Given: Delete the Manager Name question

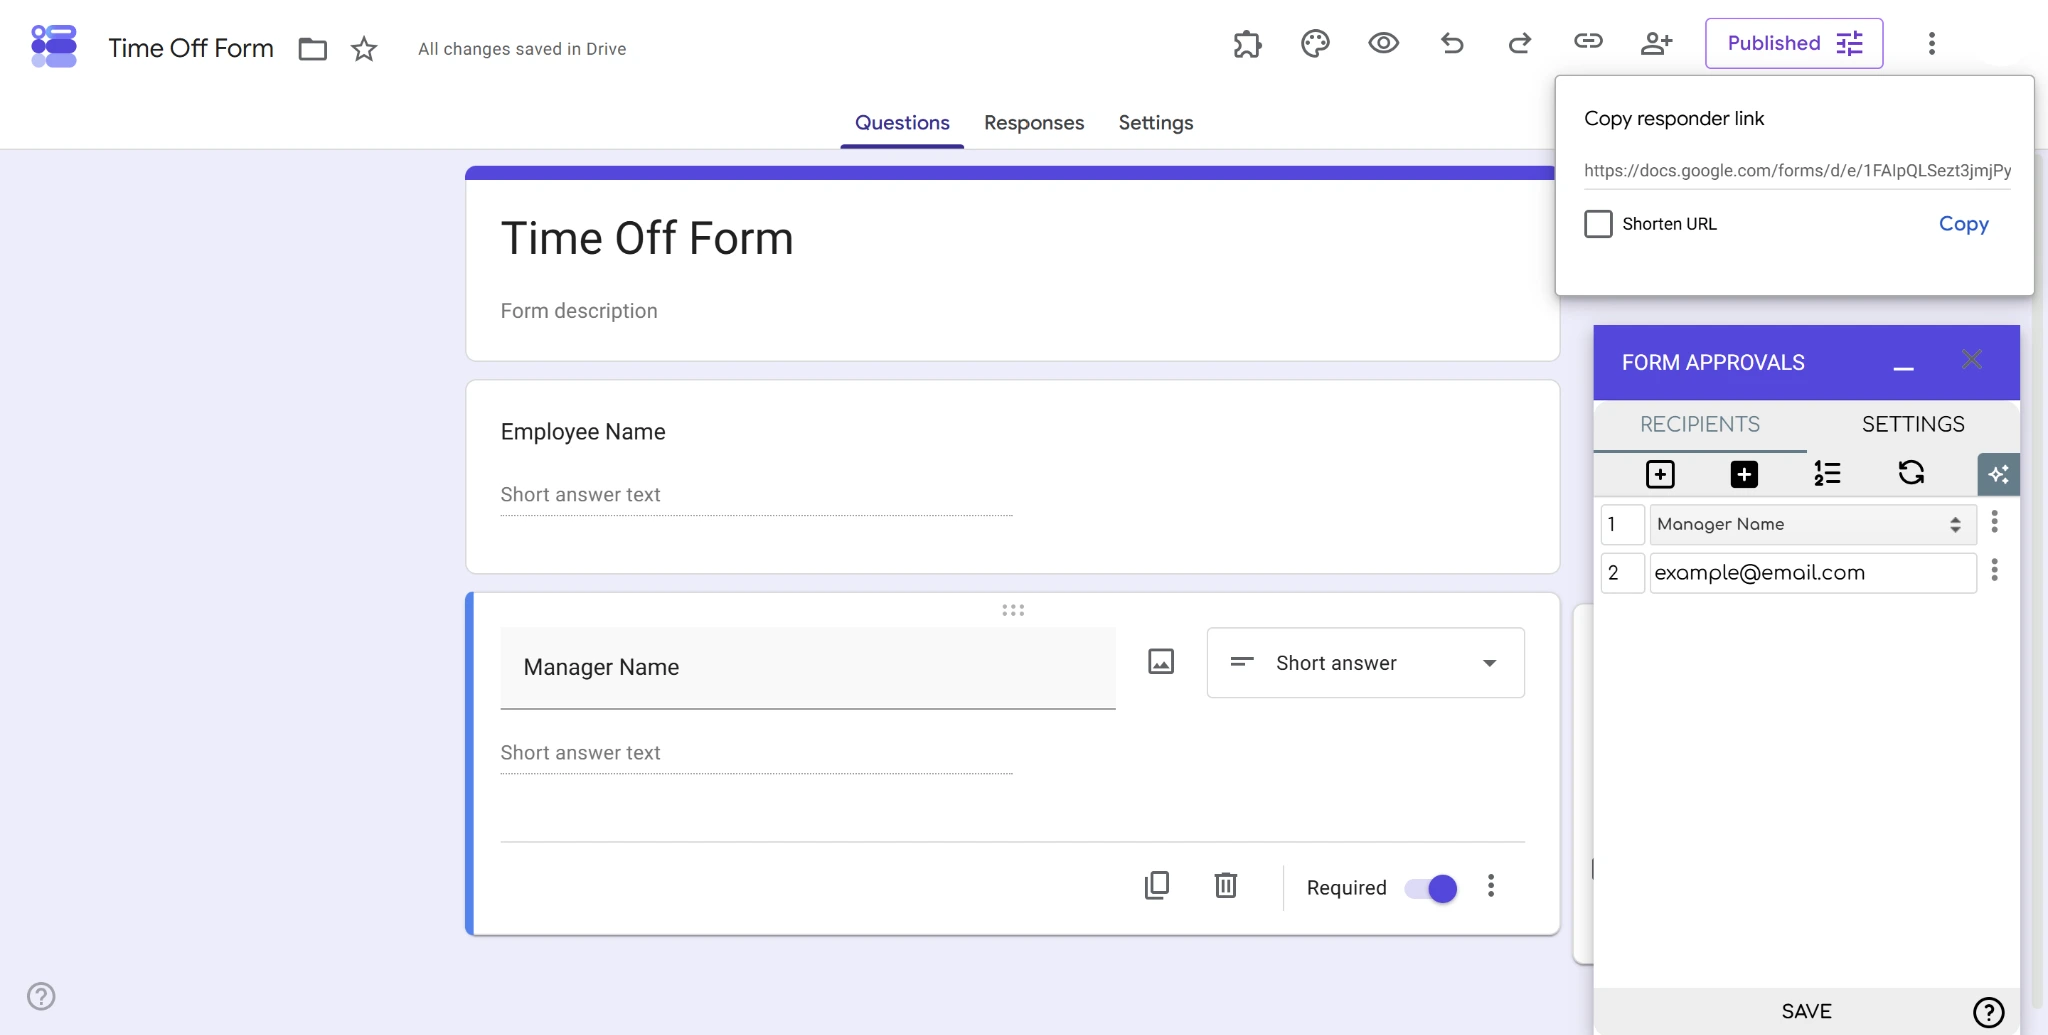Looking at the screenshot, I should [1226, 885].
